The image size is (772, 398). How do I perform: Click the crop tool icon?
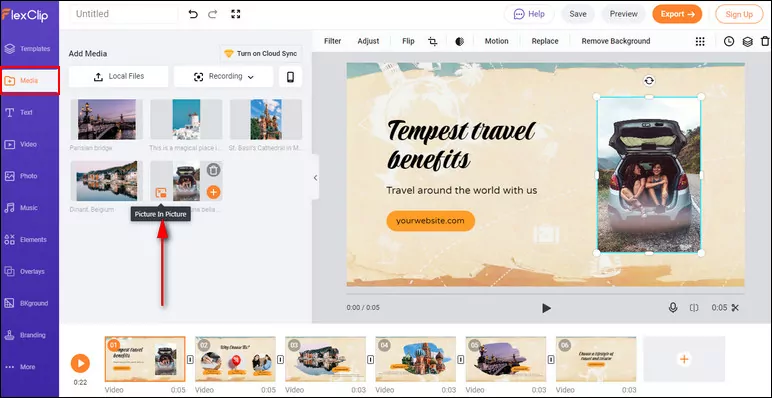(433, 41)
